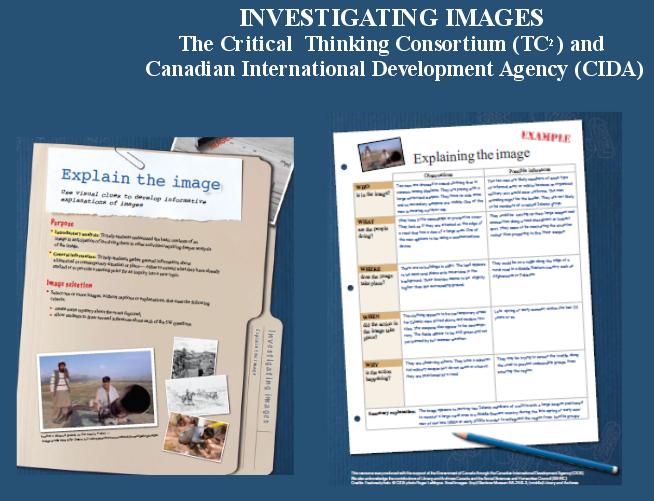Select The Critical Thinking Consortium subtitle line
Screen dimensions: 654x501
391,44
